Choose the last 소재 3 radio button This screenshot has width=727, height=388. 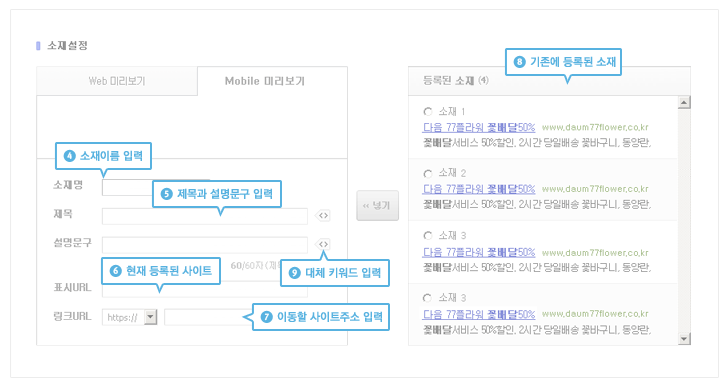tap(427, 298)
